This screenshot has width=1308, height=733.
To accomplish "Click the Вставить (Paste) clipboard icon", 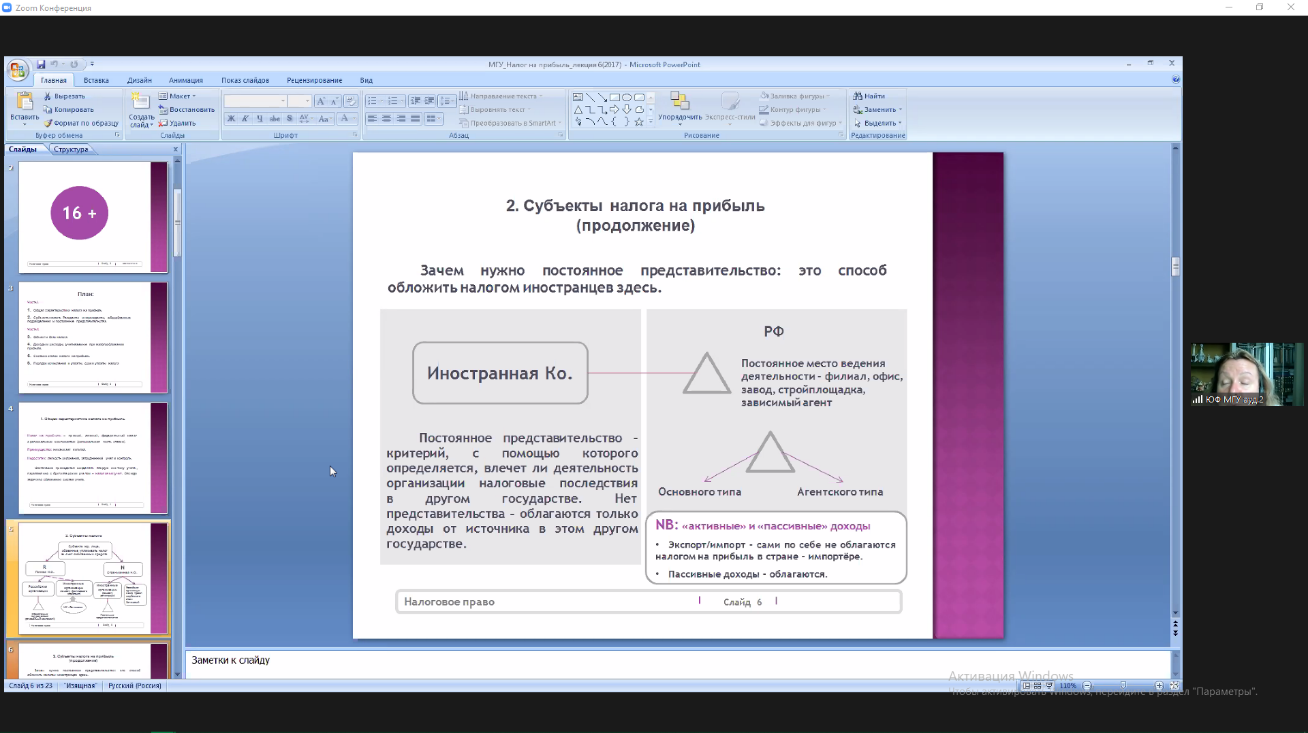I will (x=24, y=102).
